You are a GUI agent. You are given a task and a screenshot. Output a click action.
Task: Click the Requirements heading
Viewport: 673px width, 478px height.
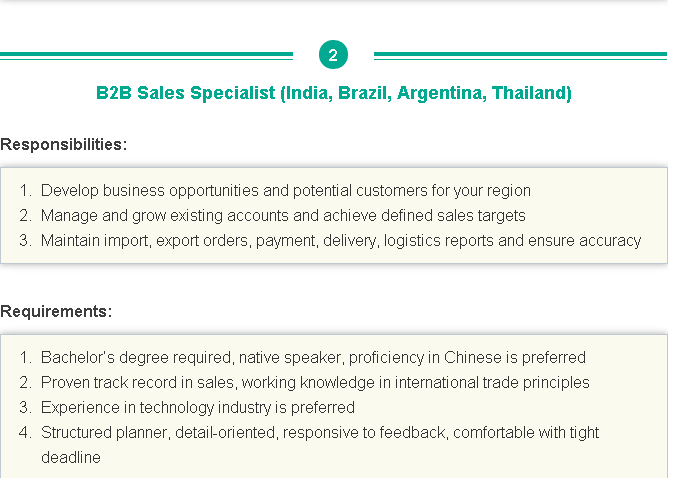click(x=56, y=311)
